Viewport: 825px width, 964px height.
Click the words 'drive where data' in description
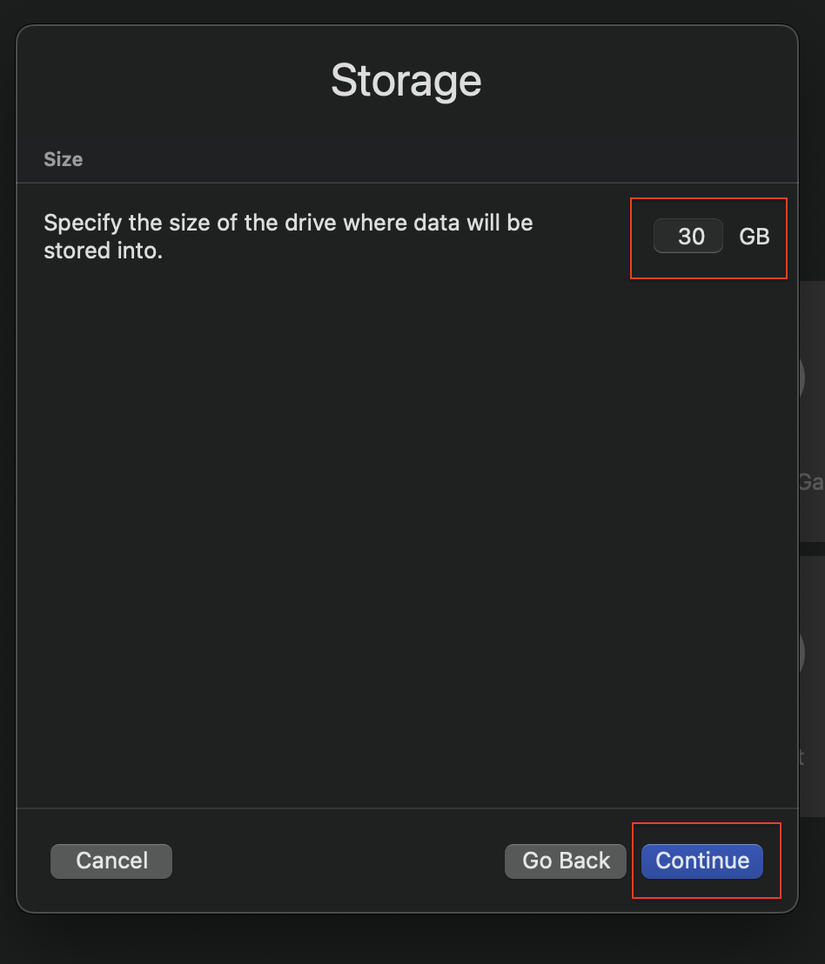(314, 222)
